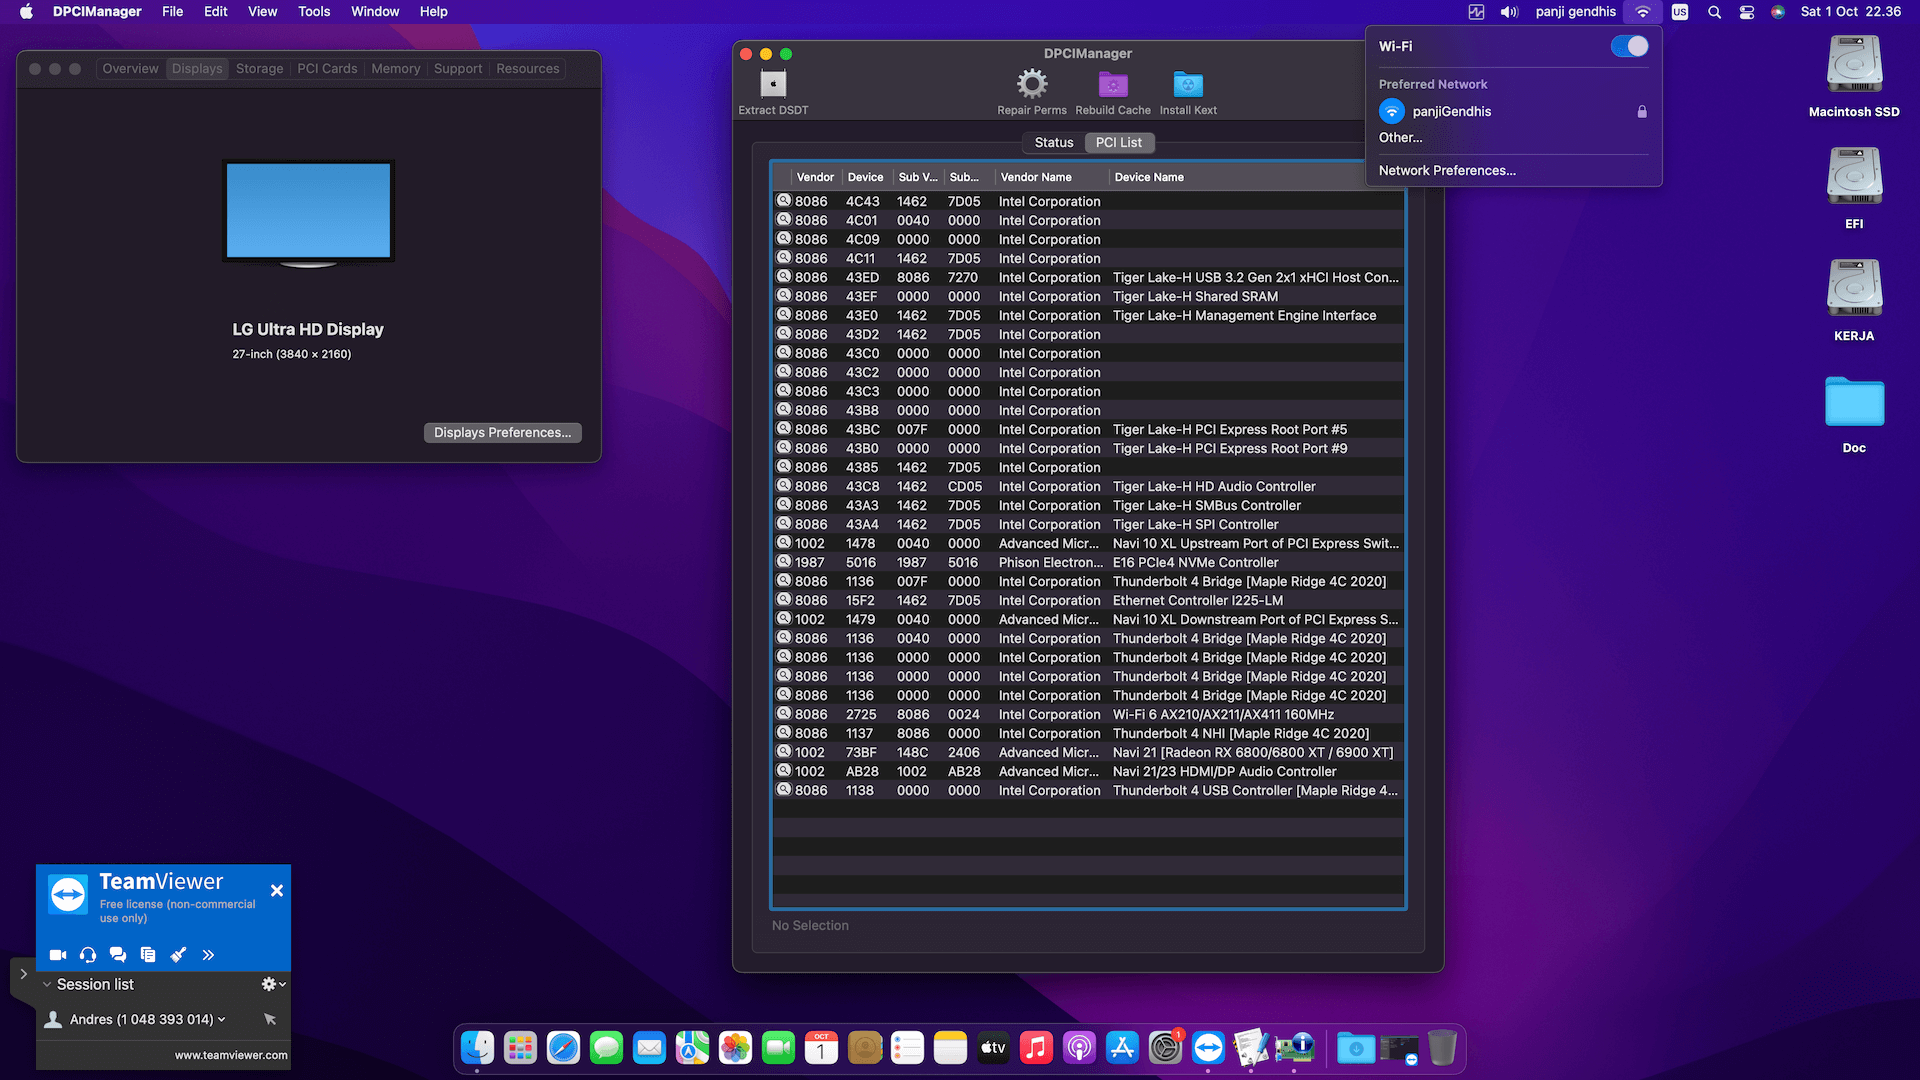Open Control Center in the menu bar
This screenshot has height=1080, width=1920.
1746,12
